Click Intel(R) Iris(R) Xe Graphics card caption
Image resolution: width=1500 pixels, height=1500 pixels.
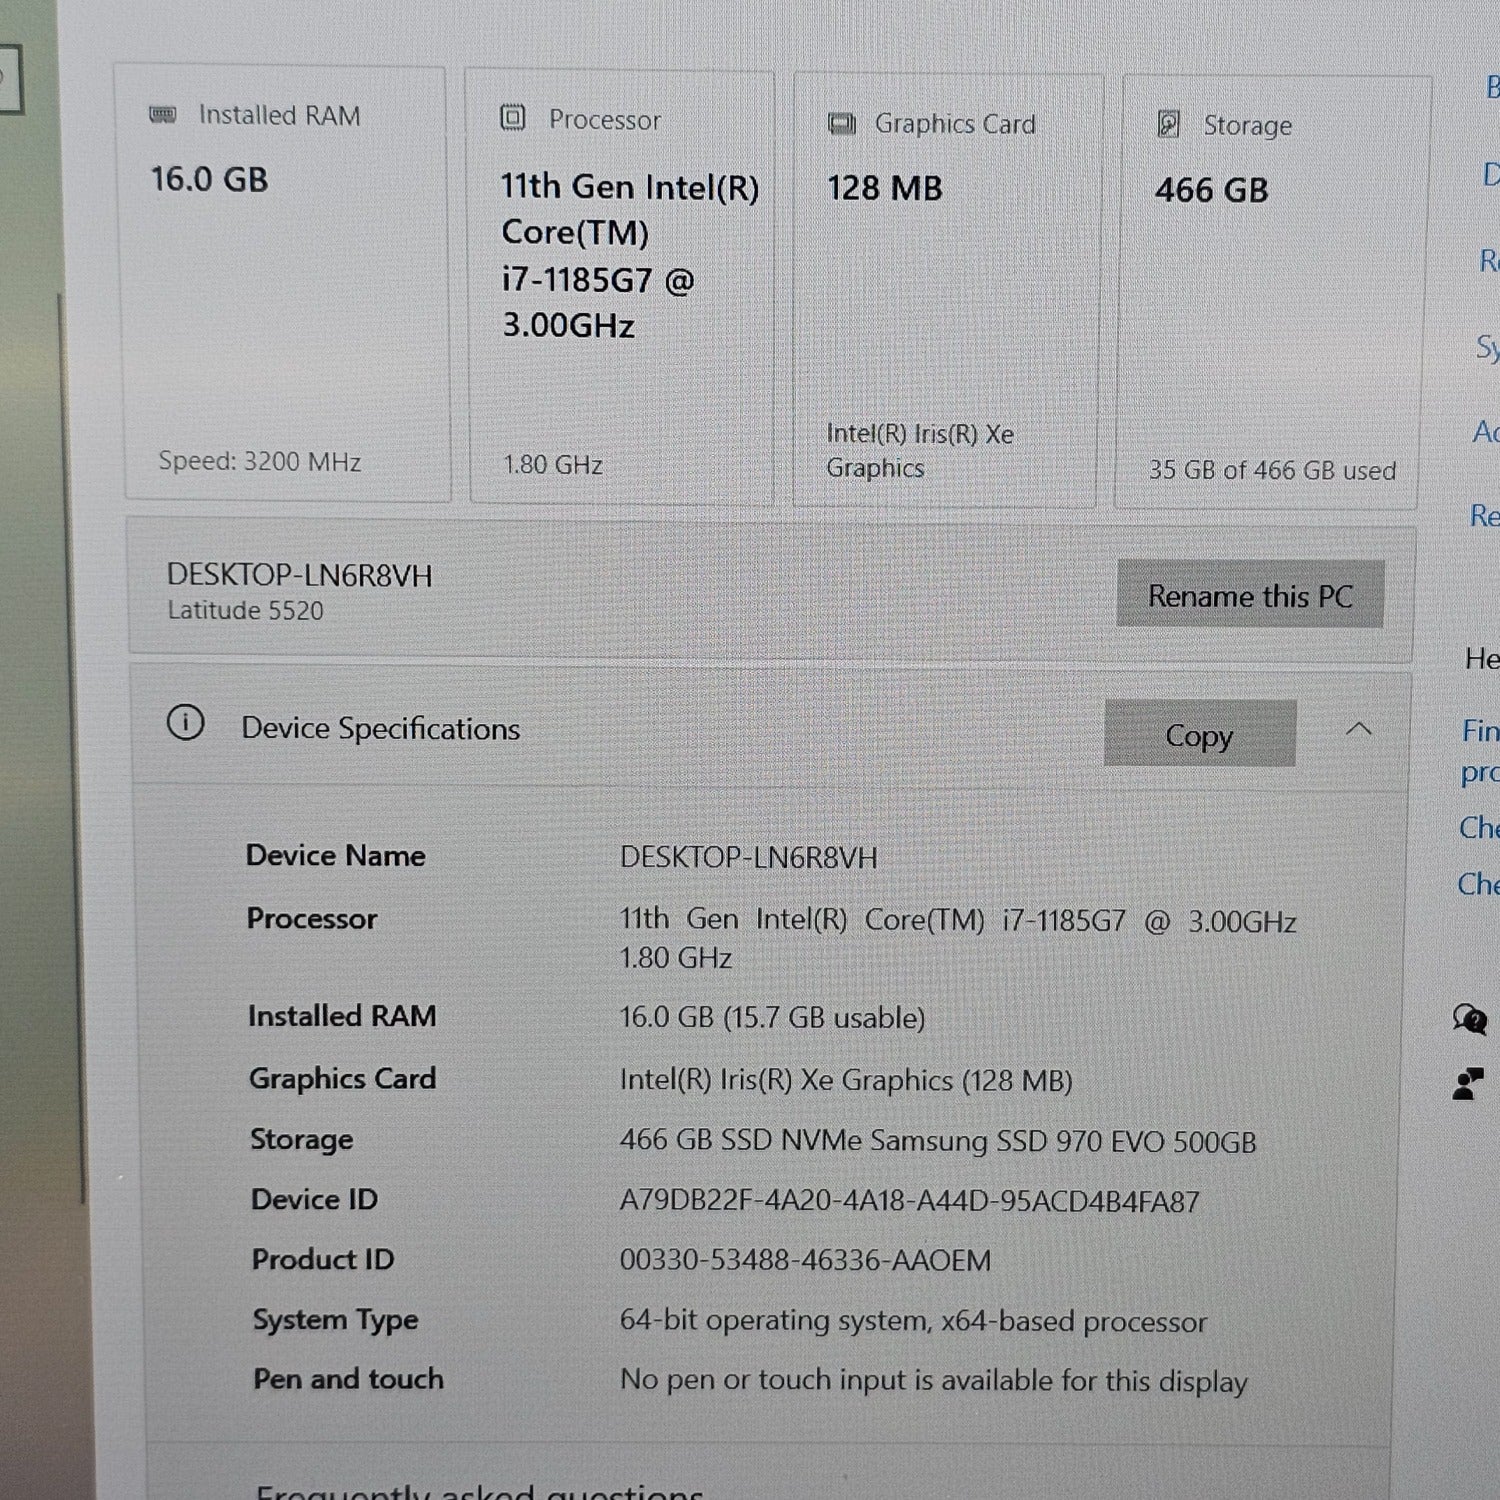tap(919, 450)
